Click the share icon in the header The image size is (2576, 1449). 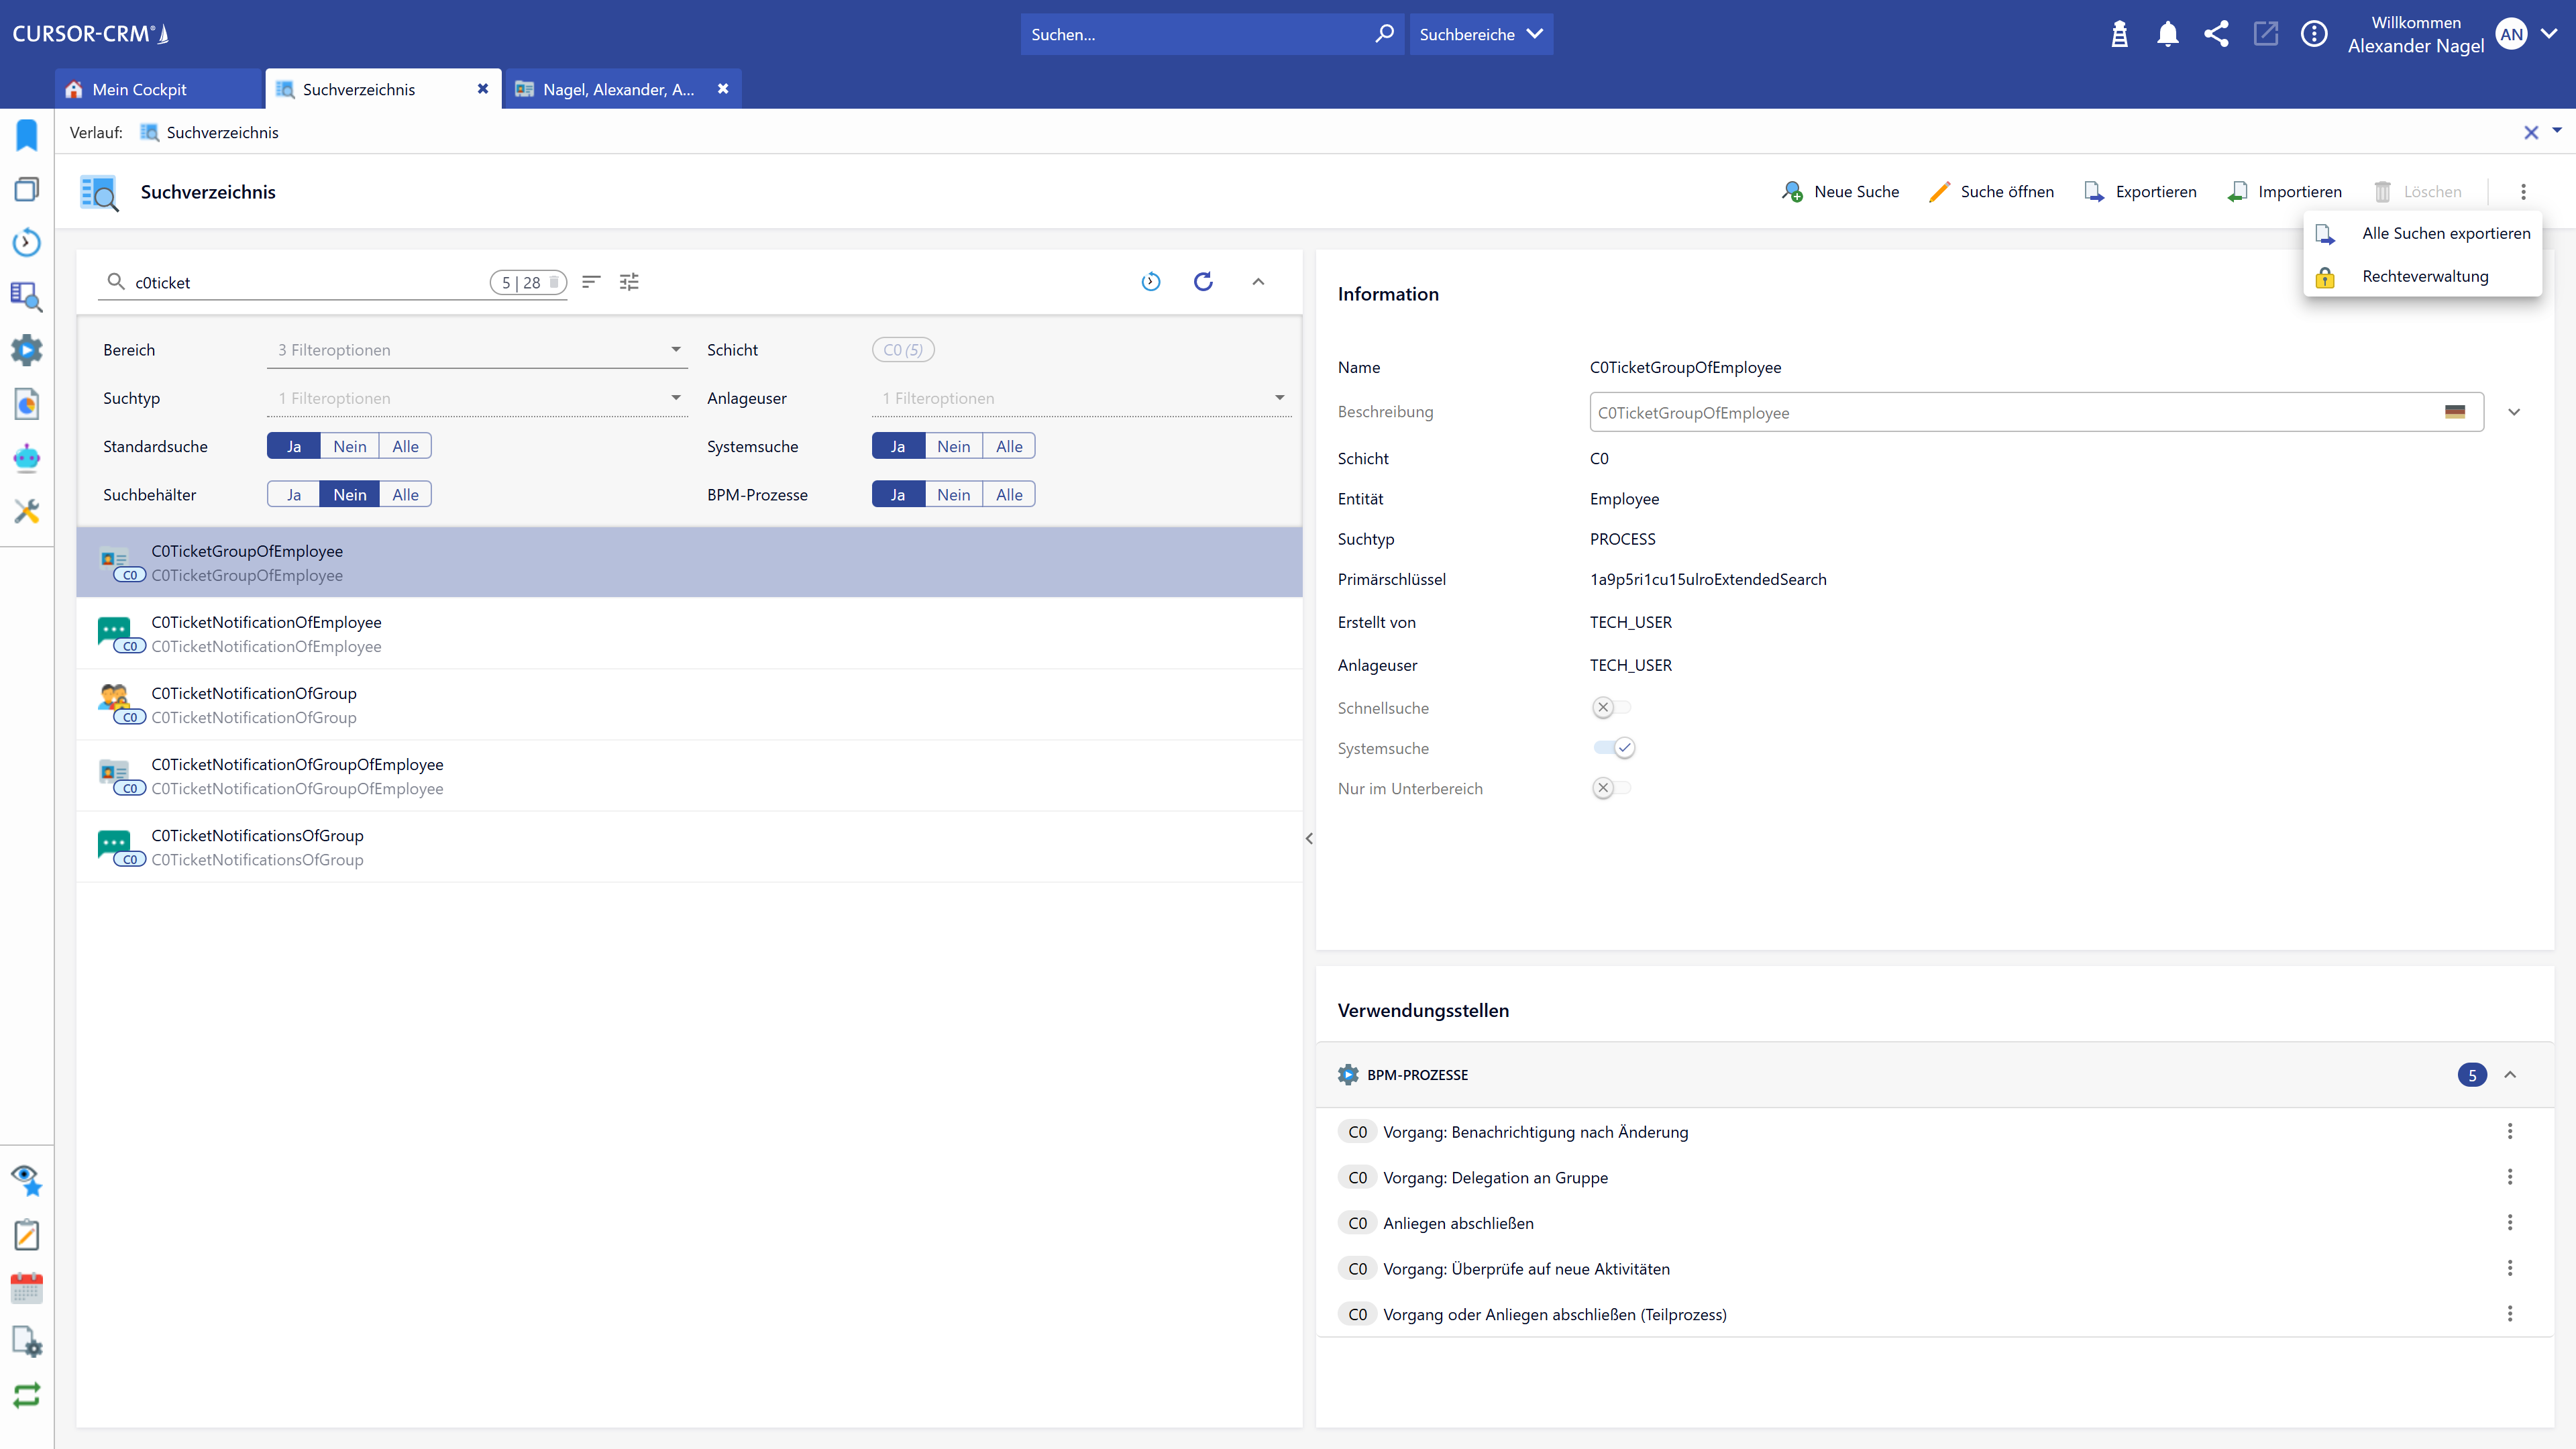[2216, 35]
